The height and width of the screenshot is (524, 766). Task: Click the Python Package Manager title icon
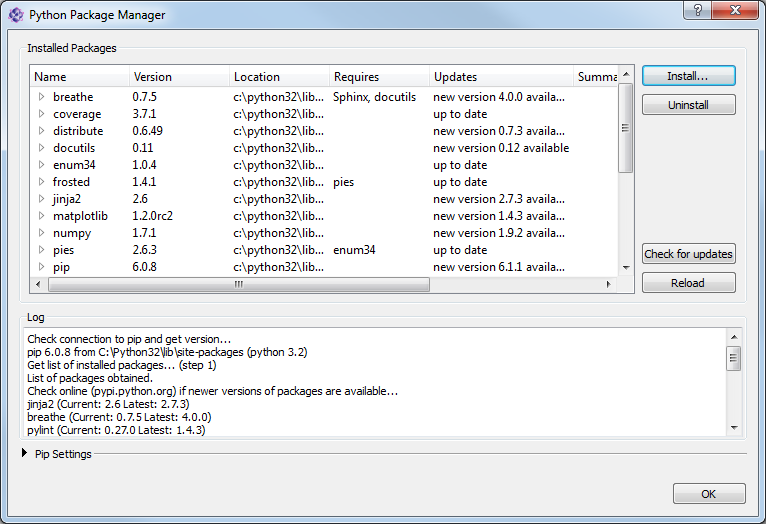click(x=16, y=15)
